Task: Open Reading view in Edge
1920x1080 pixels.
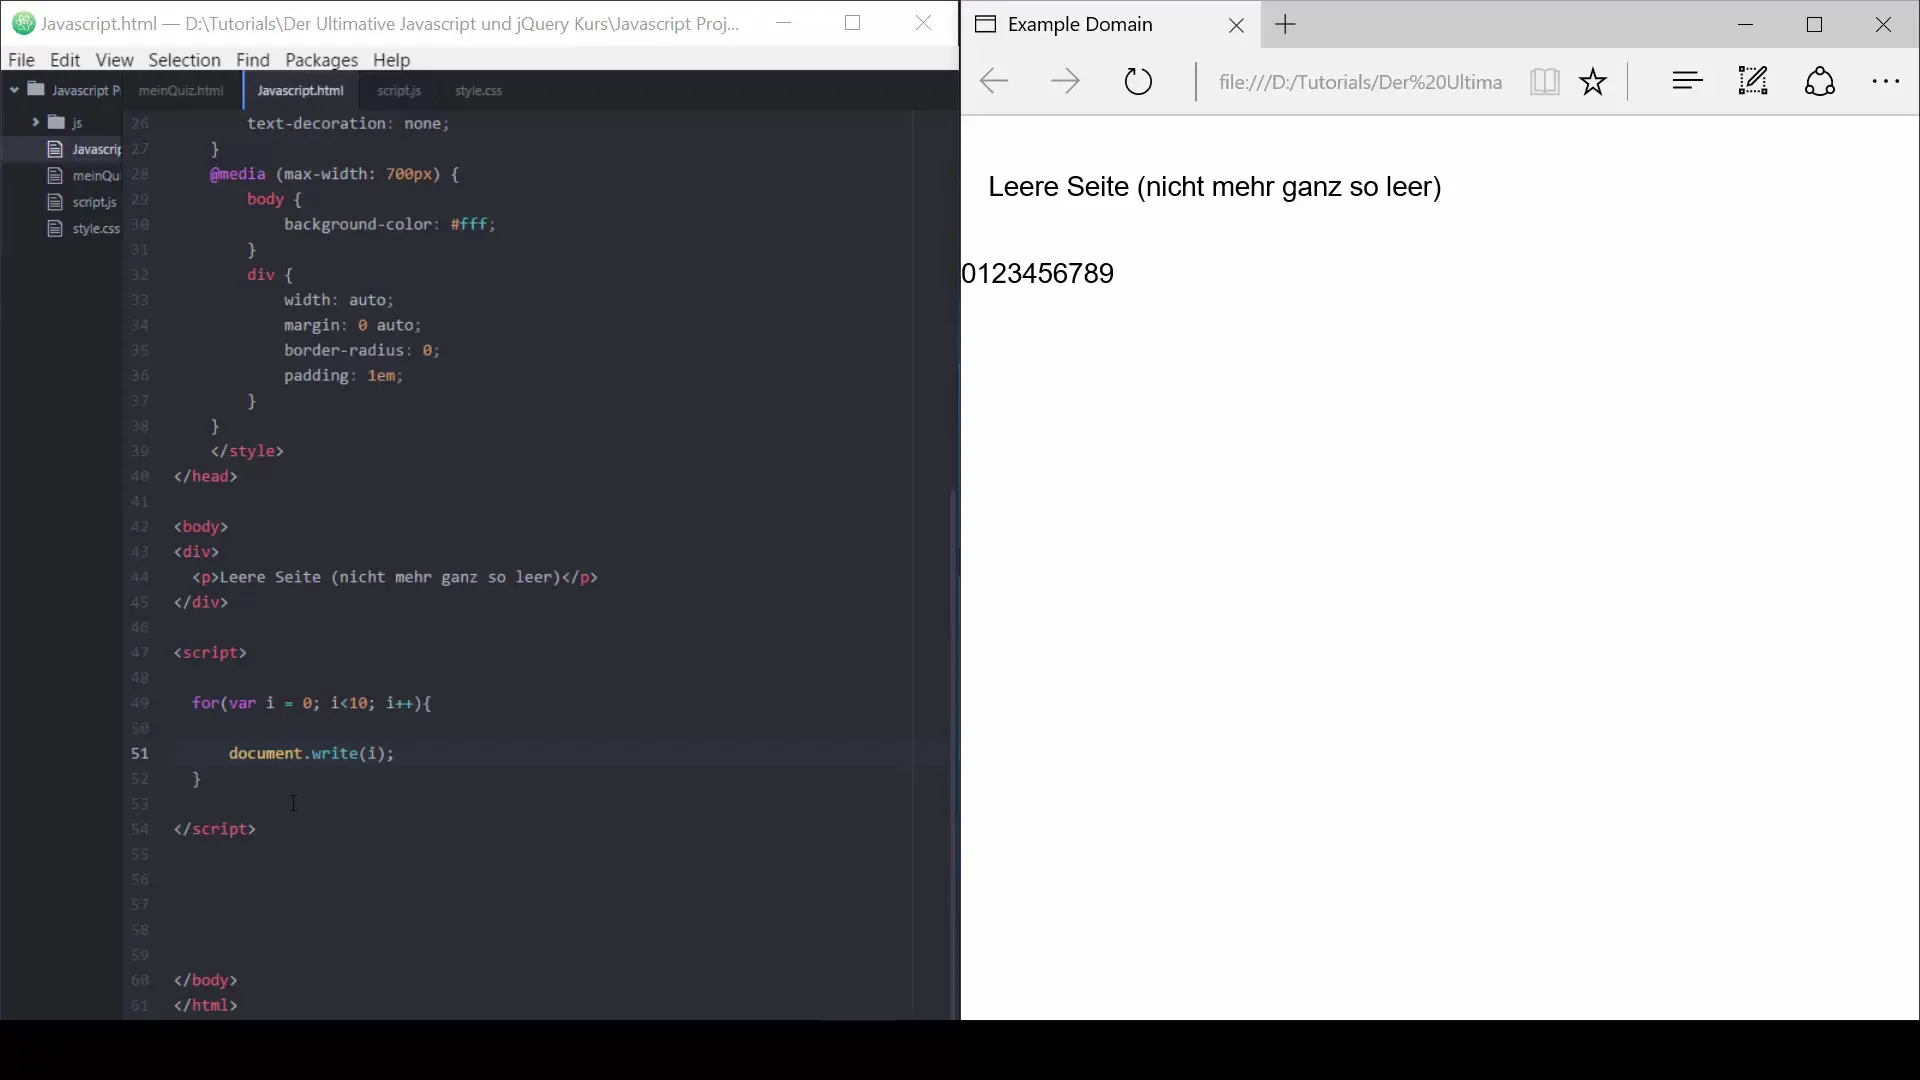Action: (x=1544, y=82)
